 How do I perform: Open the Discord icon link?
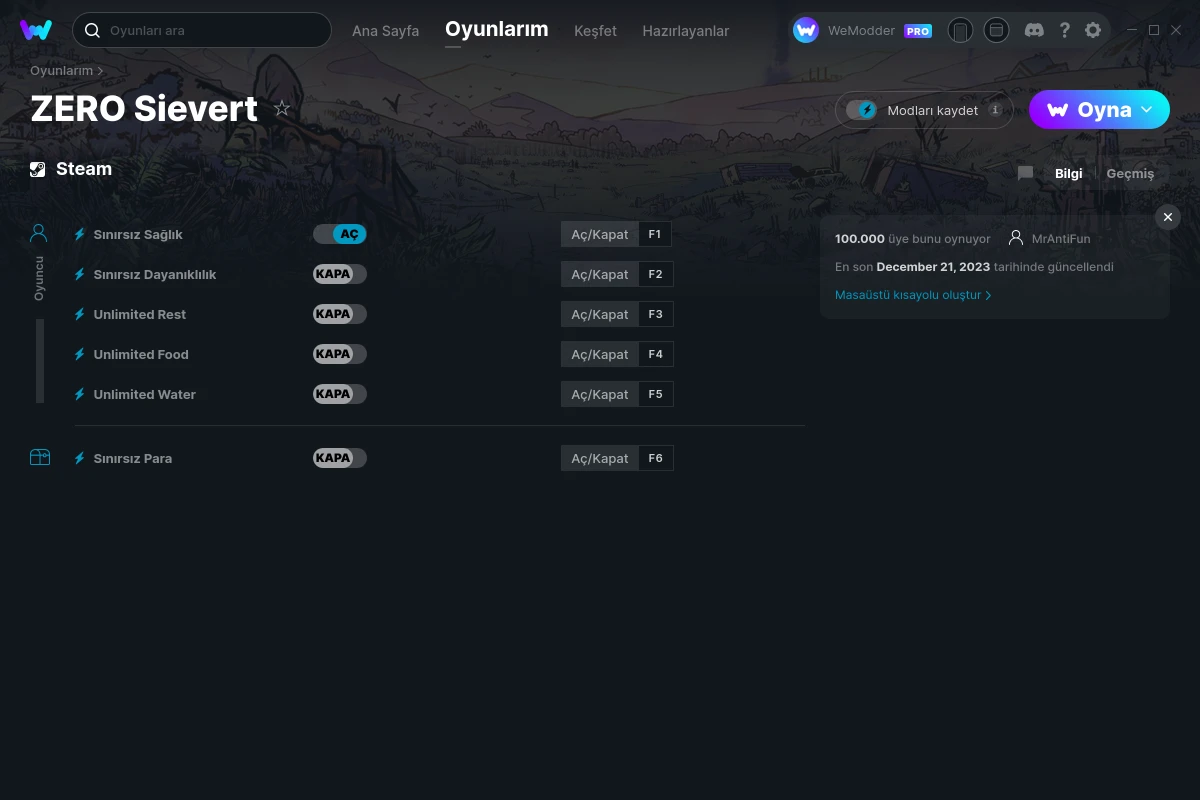coord(1035,30)
